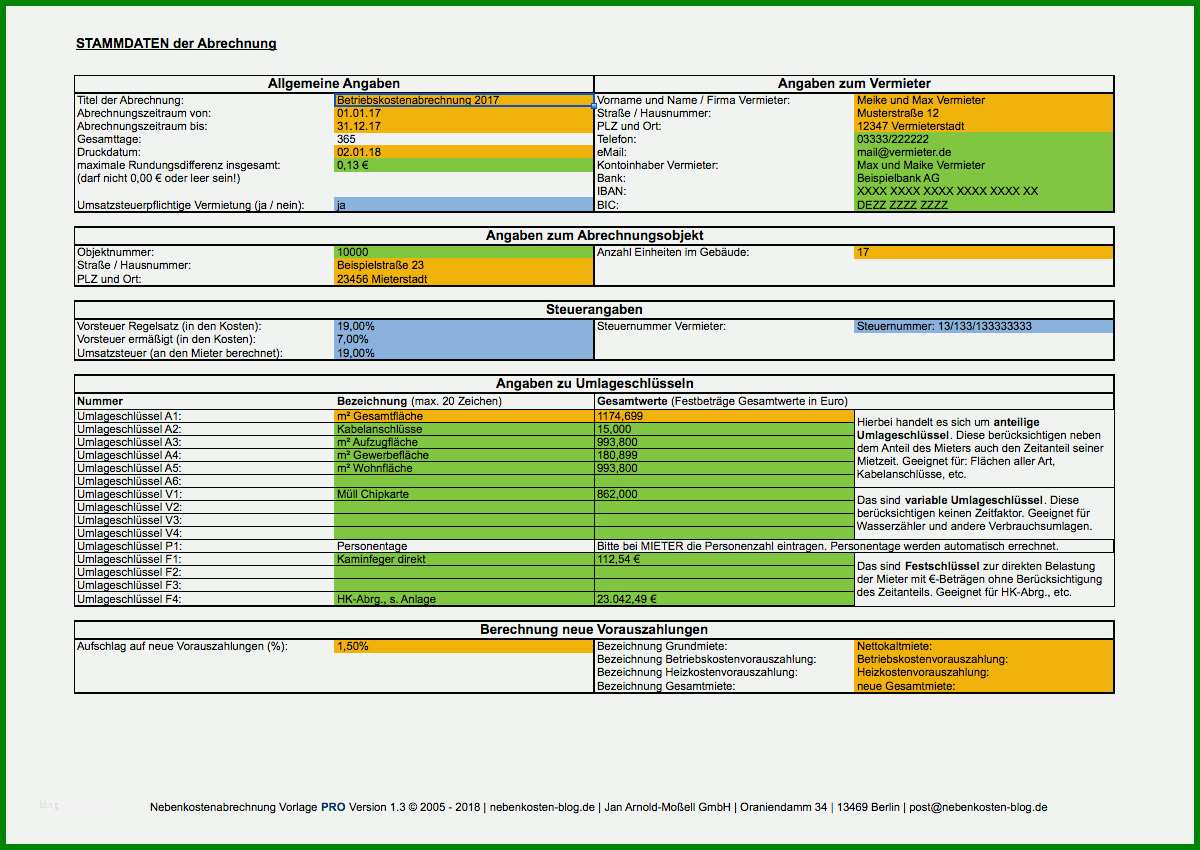Click the Abrechnungszeitraum von date 01.01.17
1200x850 pixels.
[x=464, y=113]
